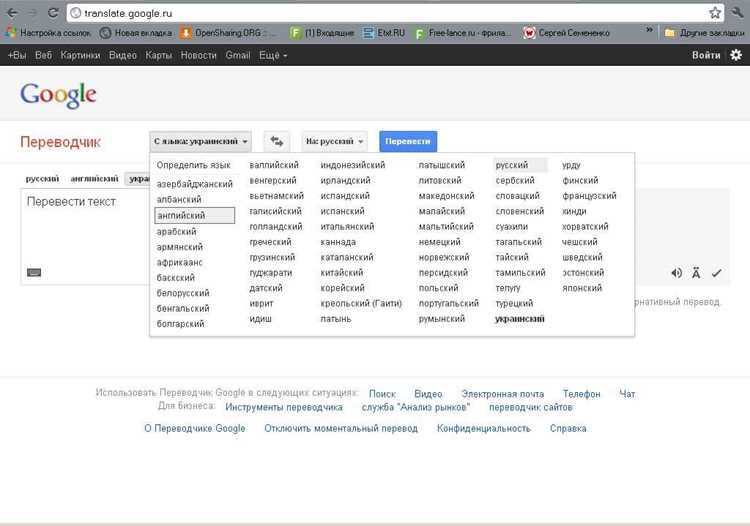Open Chrome wrench menu icon
Screen dimensions: 750x526
coord(737,13)
